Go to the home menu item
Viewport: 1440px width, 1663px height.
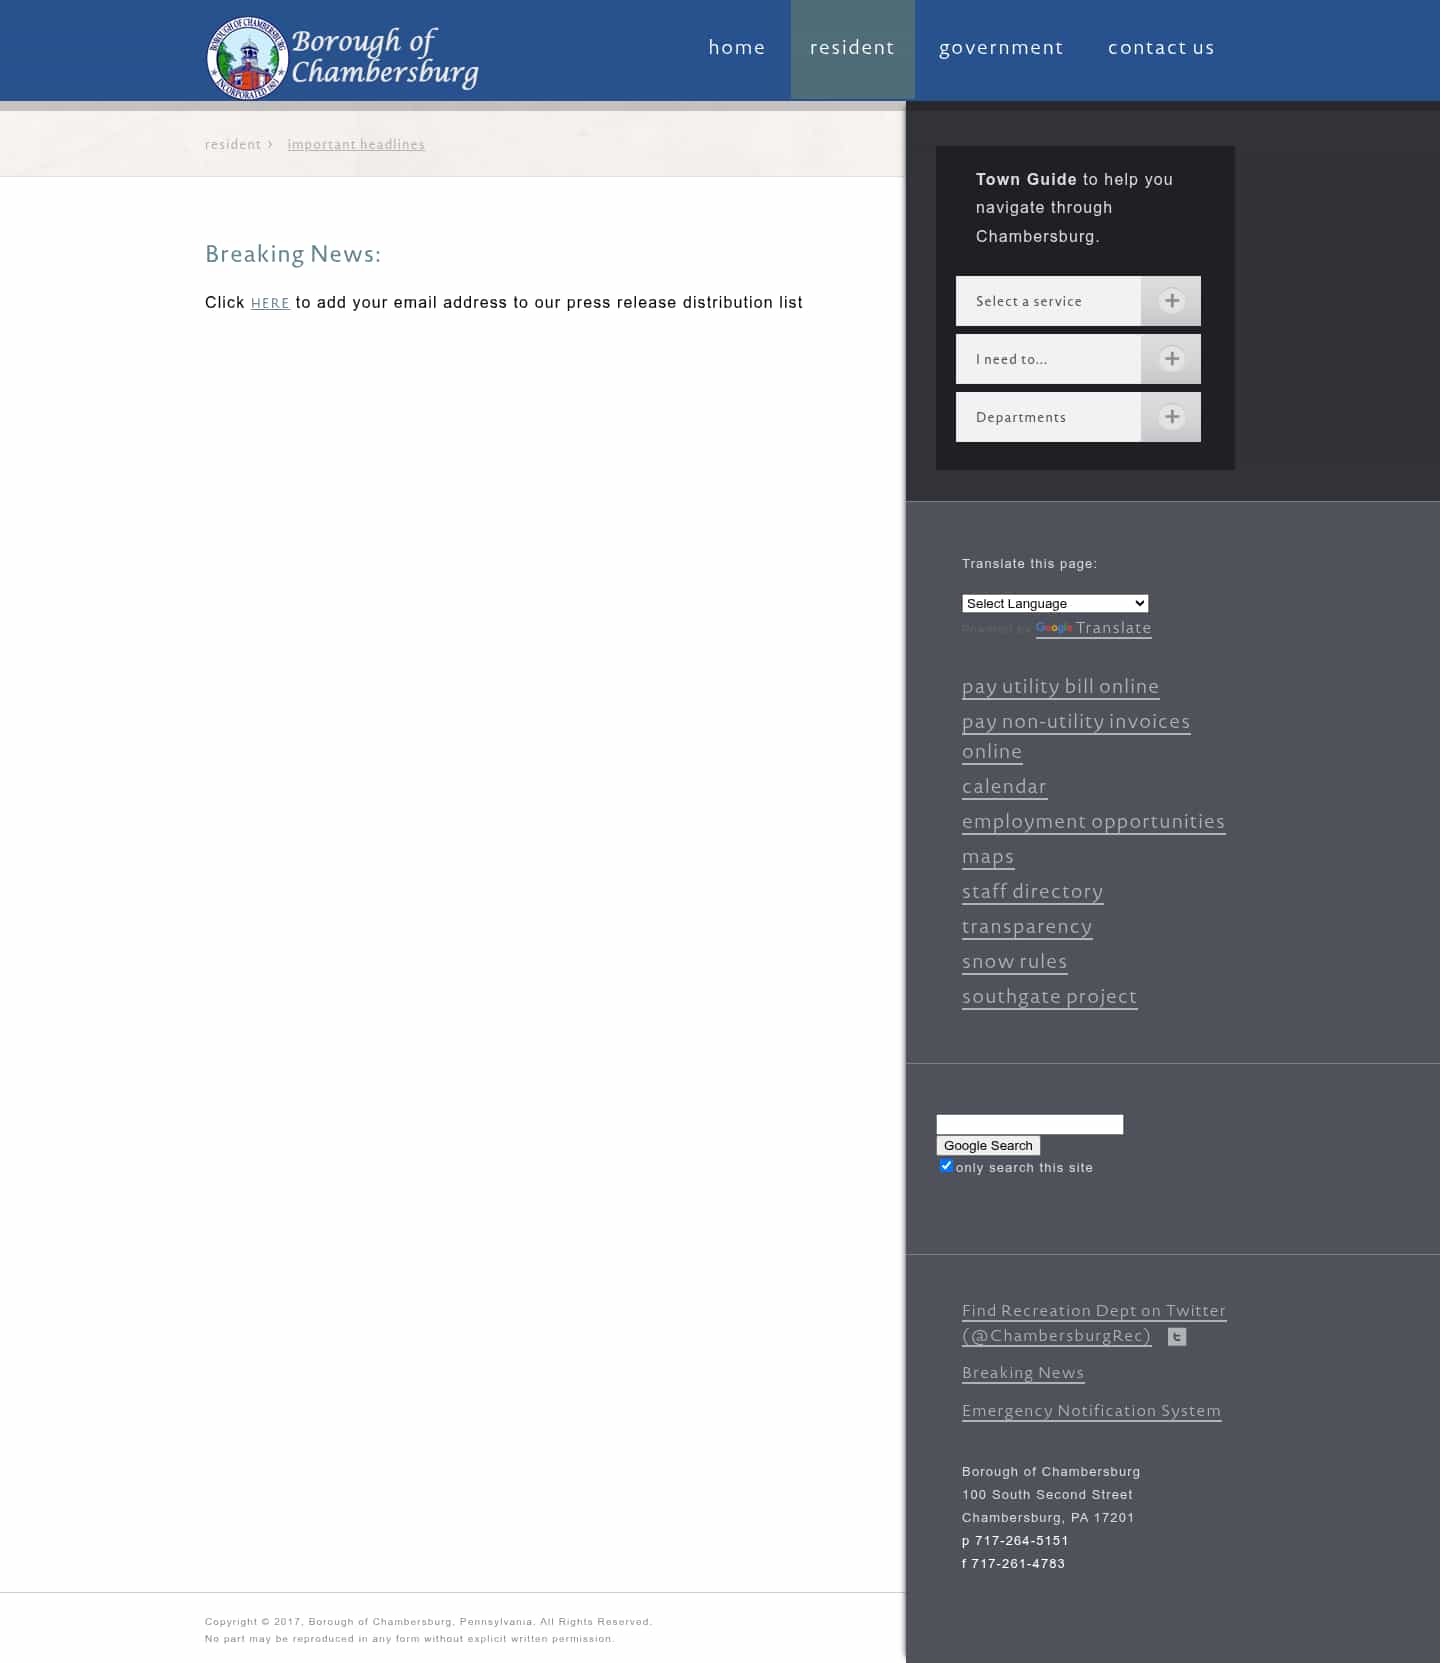click(x=737, y=48)
